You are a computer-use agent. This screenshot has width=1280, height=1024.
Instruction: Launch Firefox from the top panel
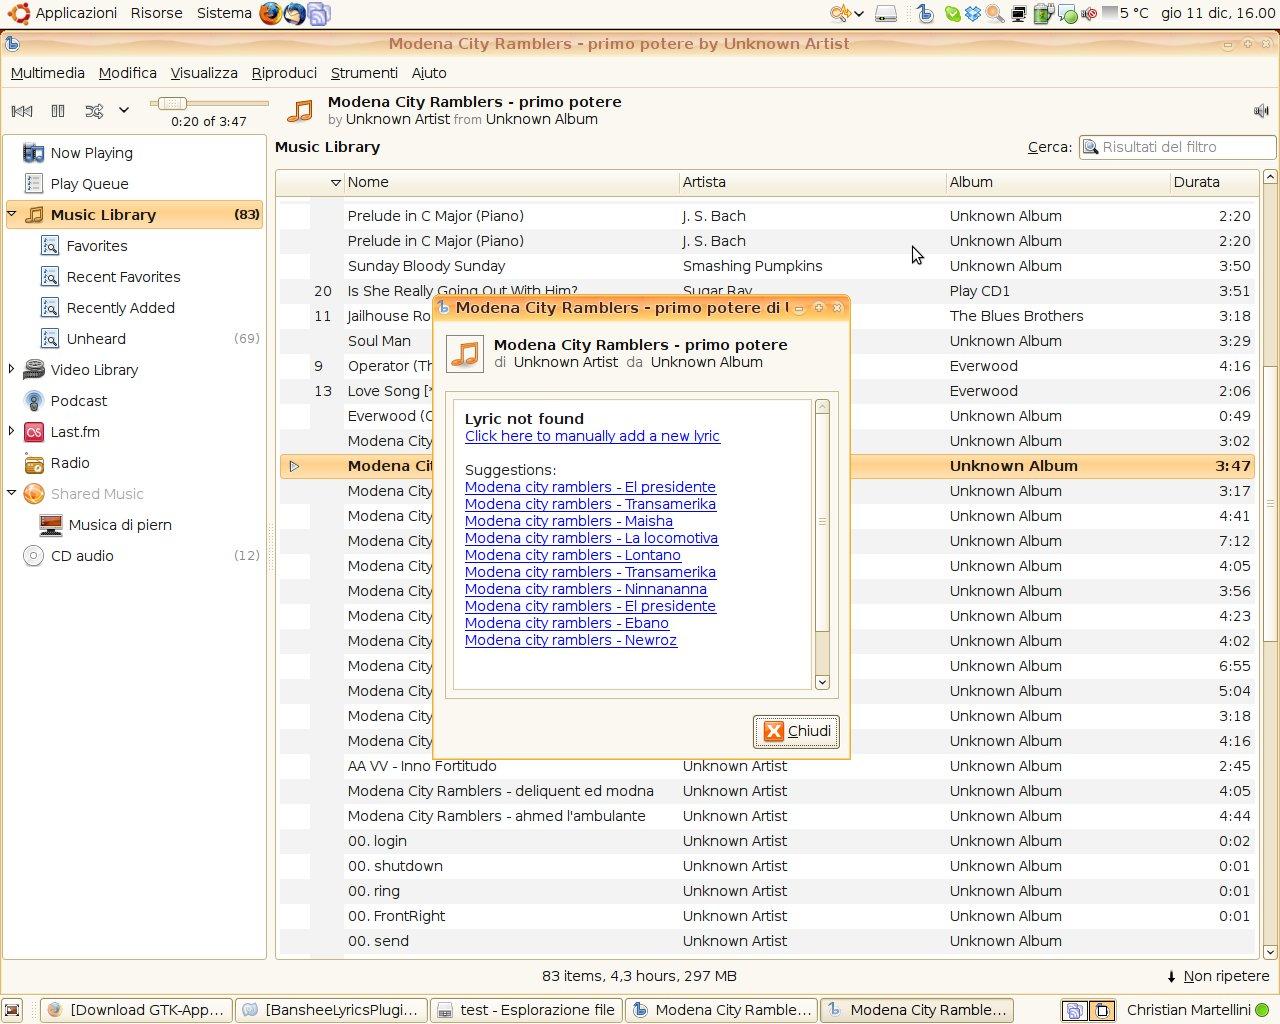tap(270, 13)
